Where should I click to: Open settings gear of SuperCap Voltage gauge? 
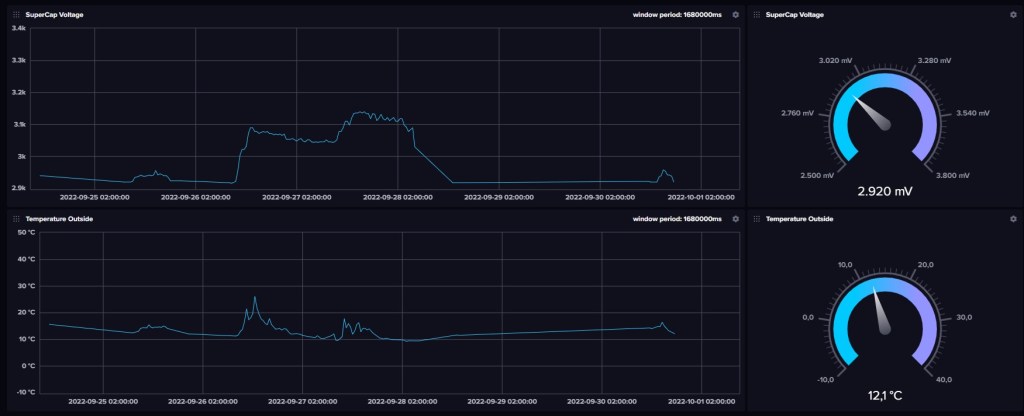pos(1013,15)
